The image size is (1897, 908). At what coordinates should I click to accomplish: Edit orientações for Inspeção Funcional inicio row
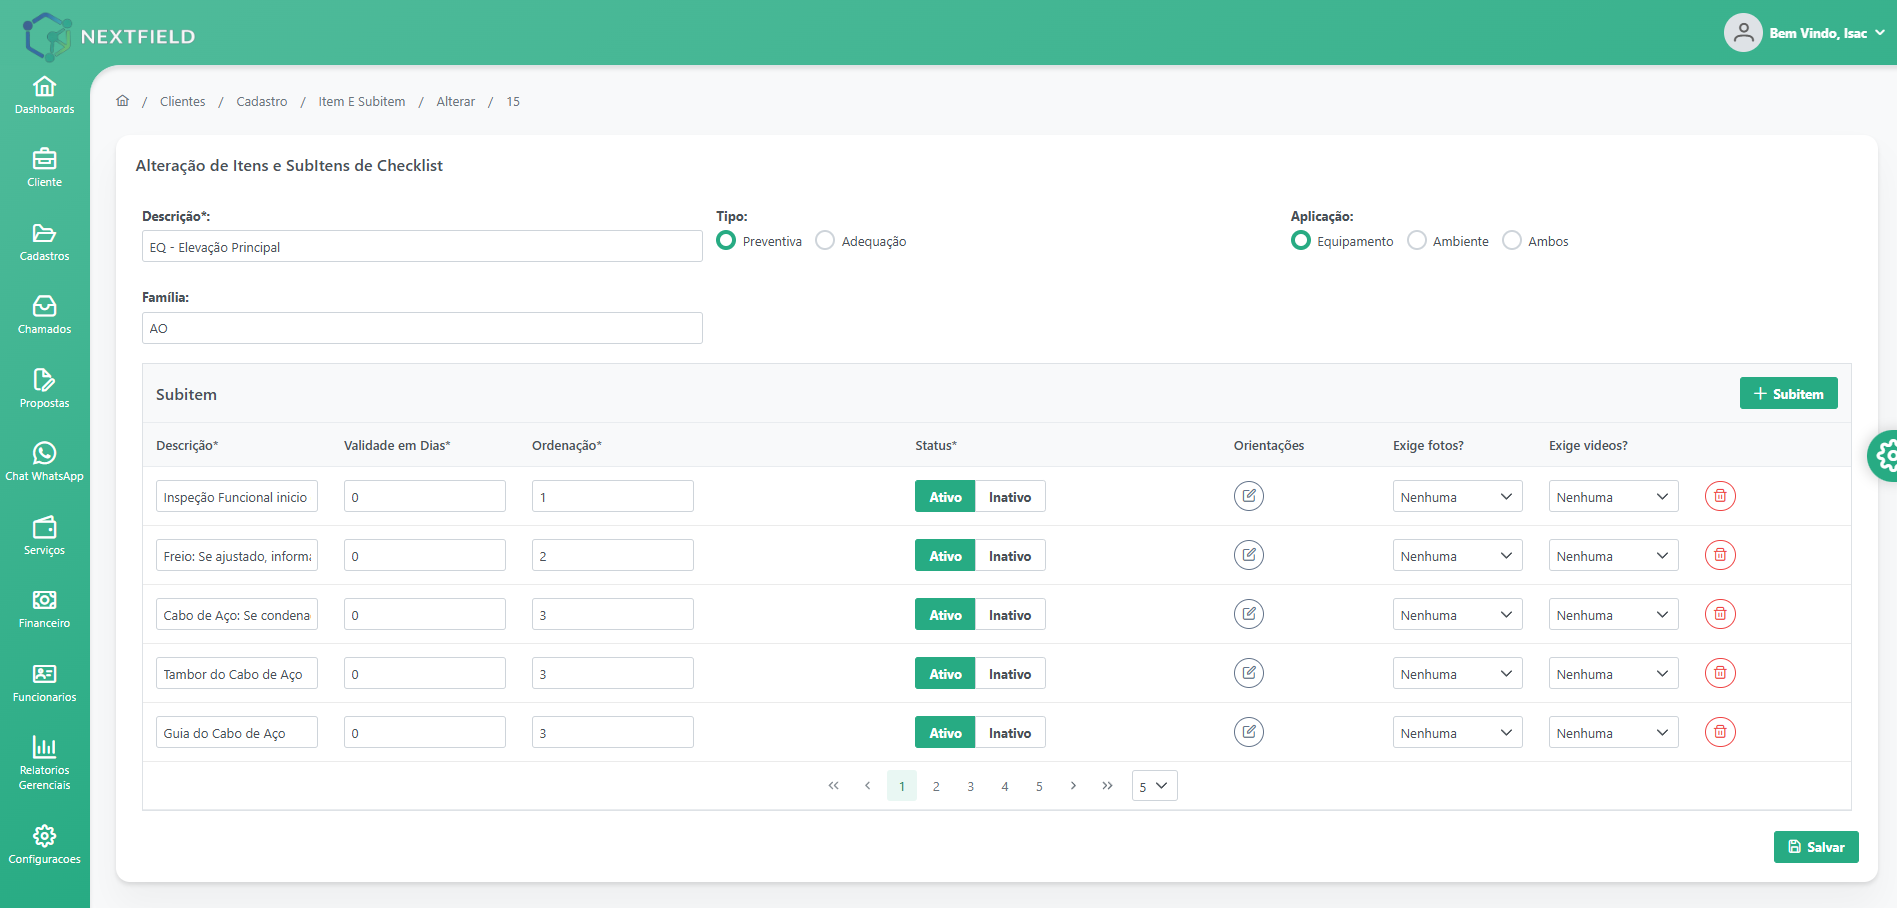coord(1248,496)
